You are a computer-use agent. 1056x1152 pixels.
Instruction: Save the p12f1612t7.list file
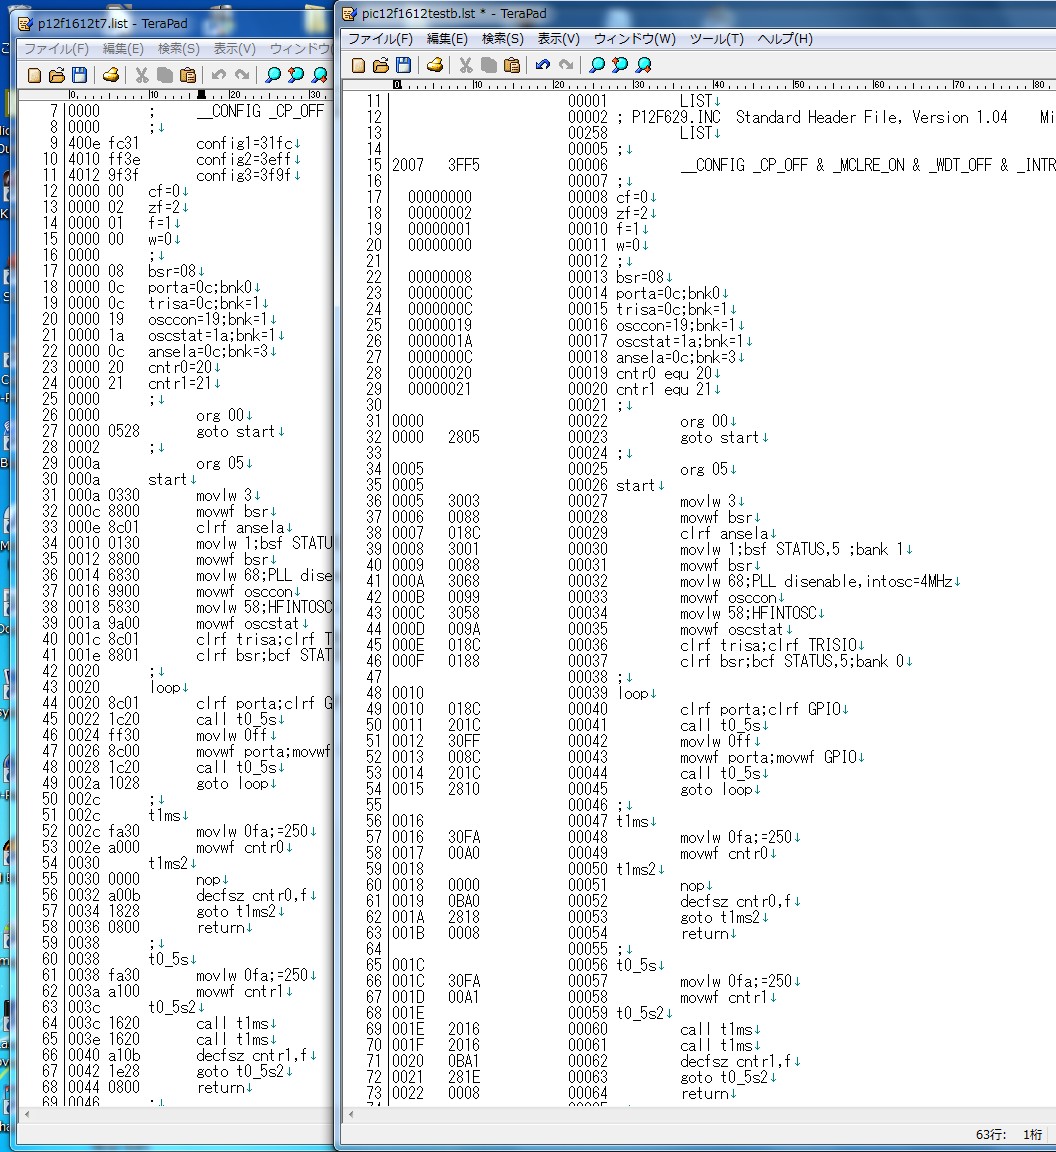79,75
